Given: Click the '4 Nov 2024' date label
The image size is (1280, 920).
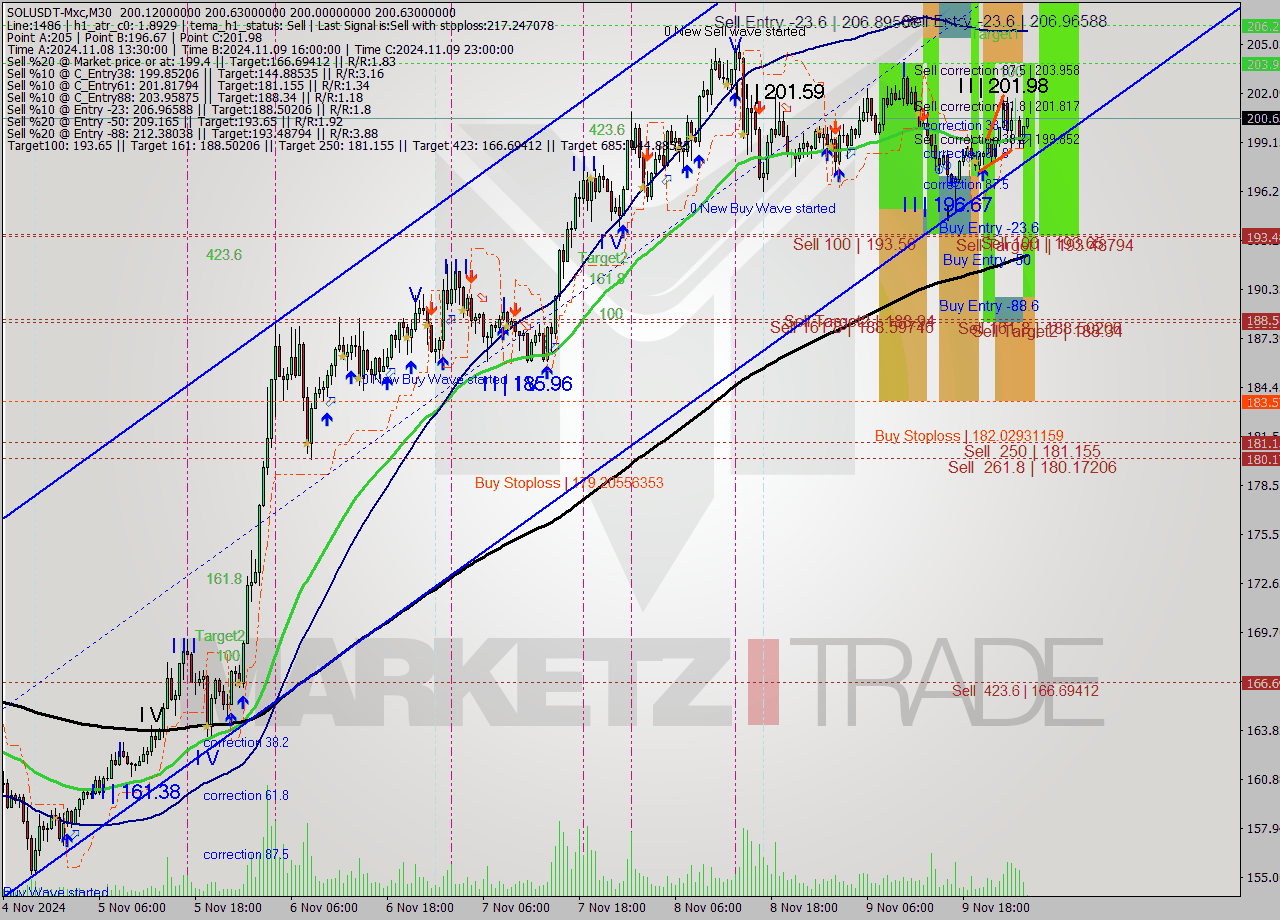Looking at the screenshot, I should tap(33, 908).
